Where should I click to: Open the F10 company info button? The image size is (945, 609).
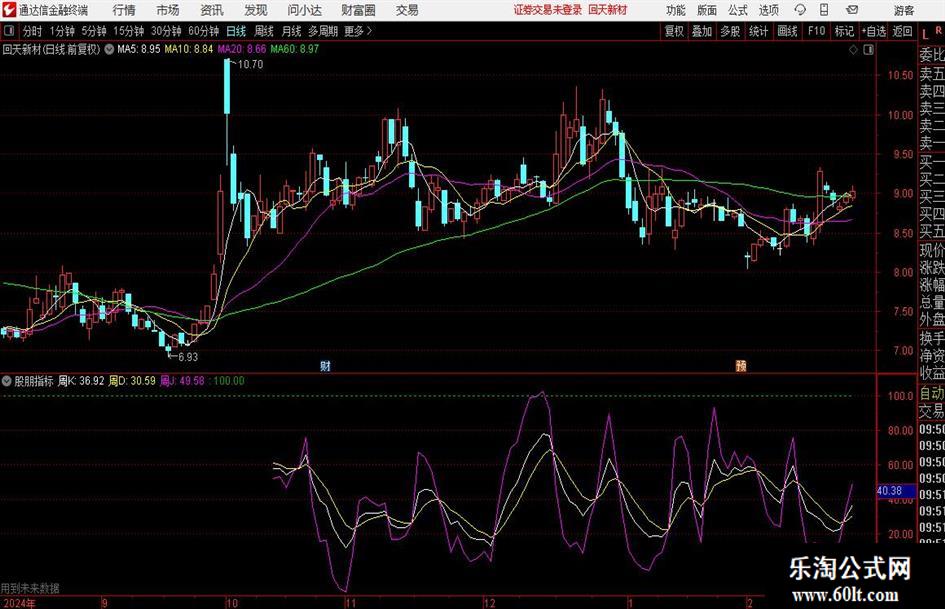(x=816, y=31)
